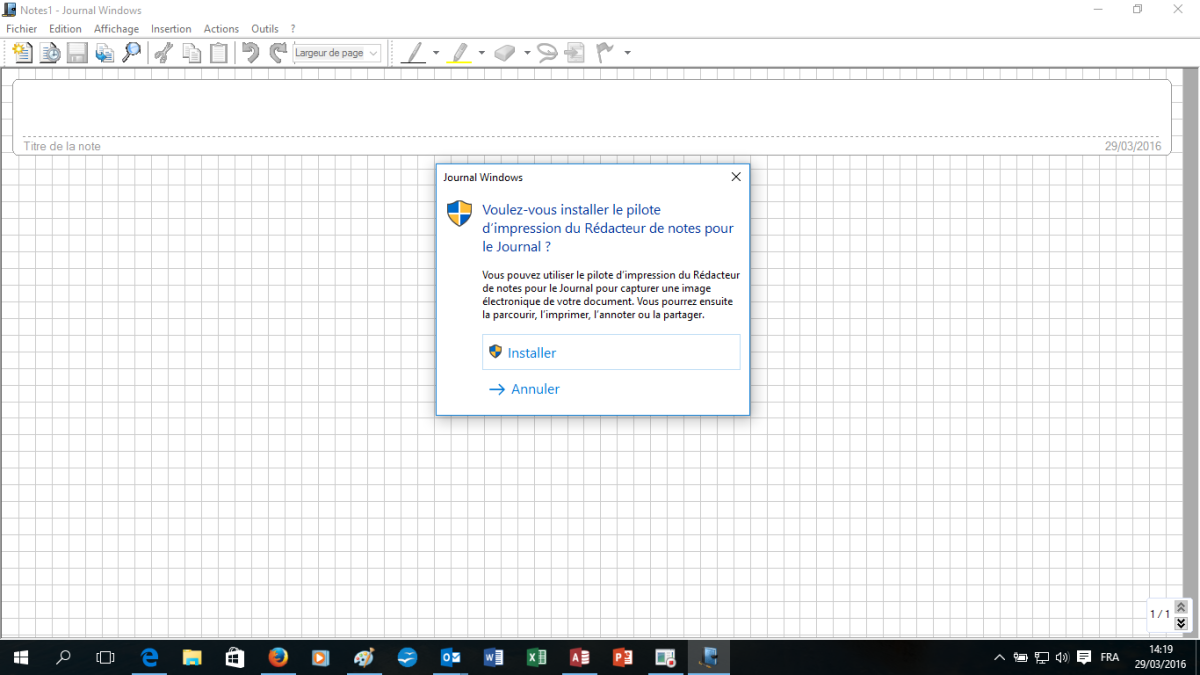Open the Highlighter dropdown arrow
This screenshot has width=1200, height=675.
point(482,53)
